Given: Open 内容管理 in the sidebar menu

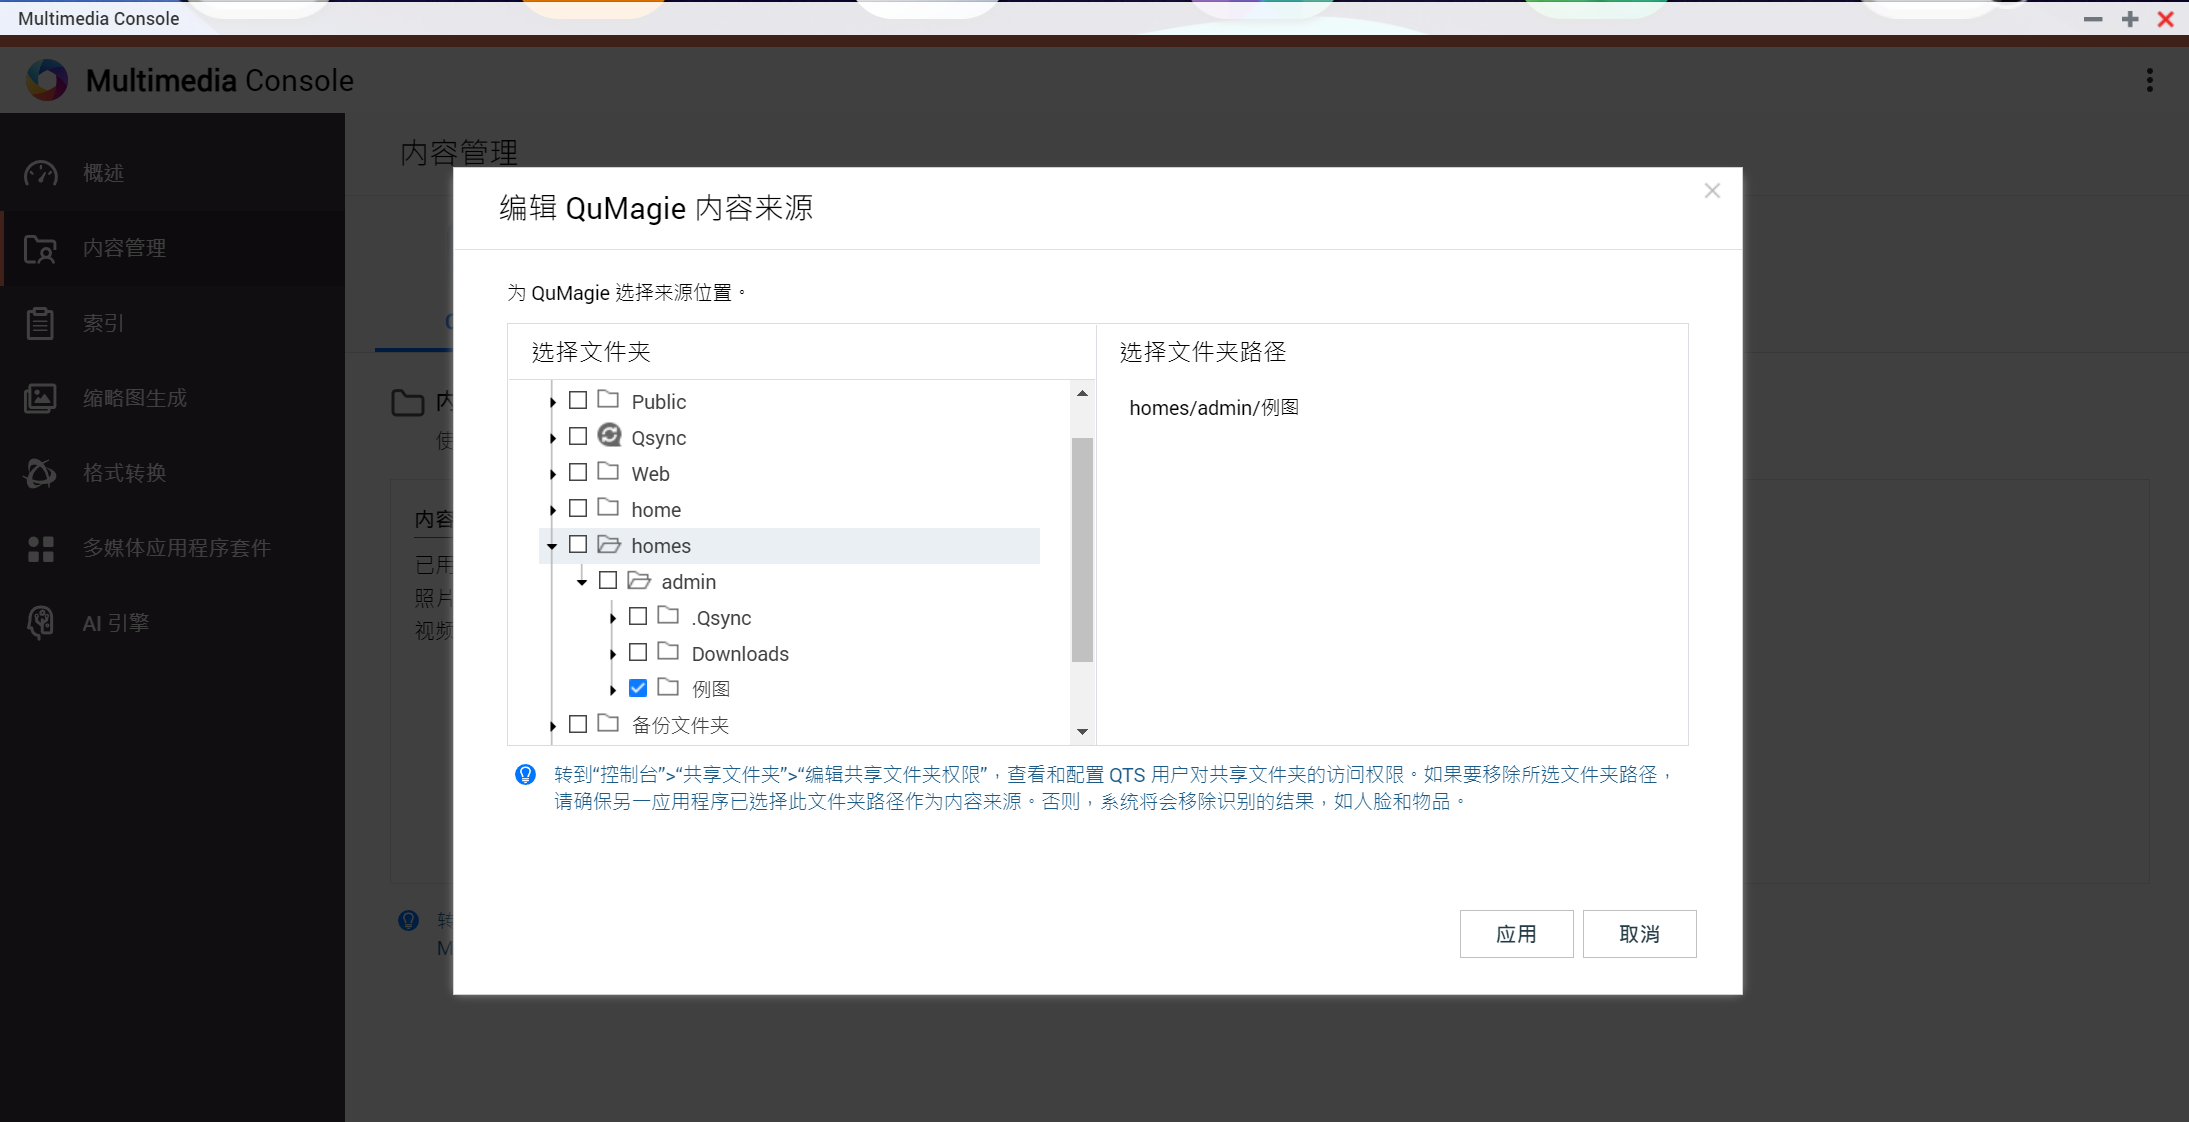Looking at the screenshot, I should 172,248.
